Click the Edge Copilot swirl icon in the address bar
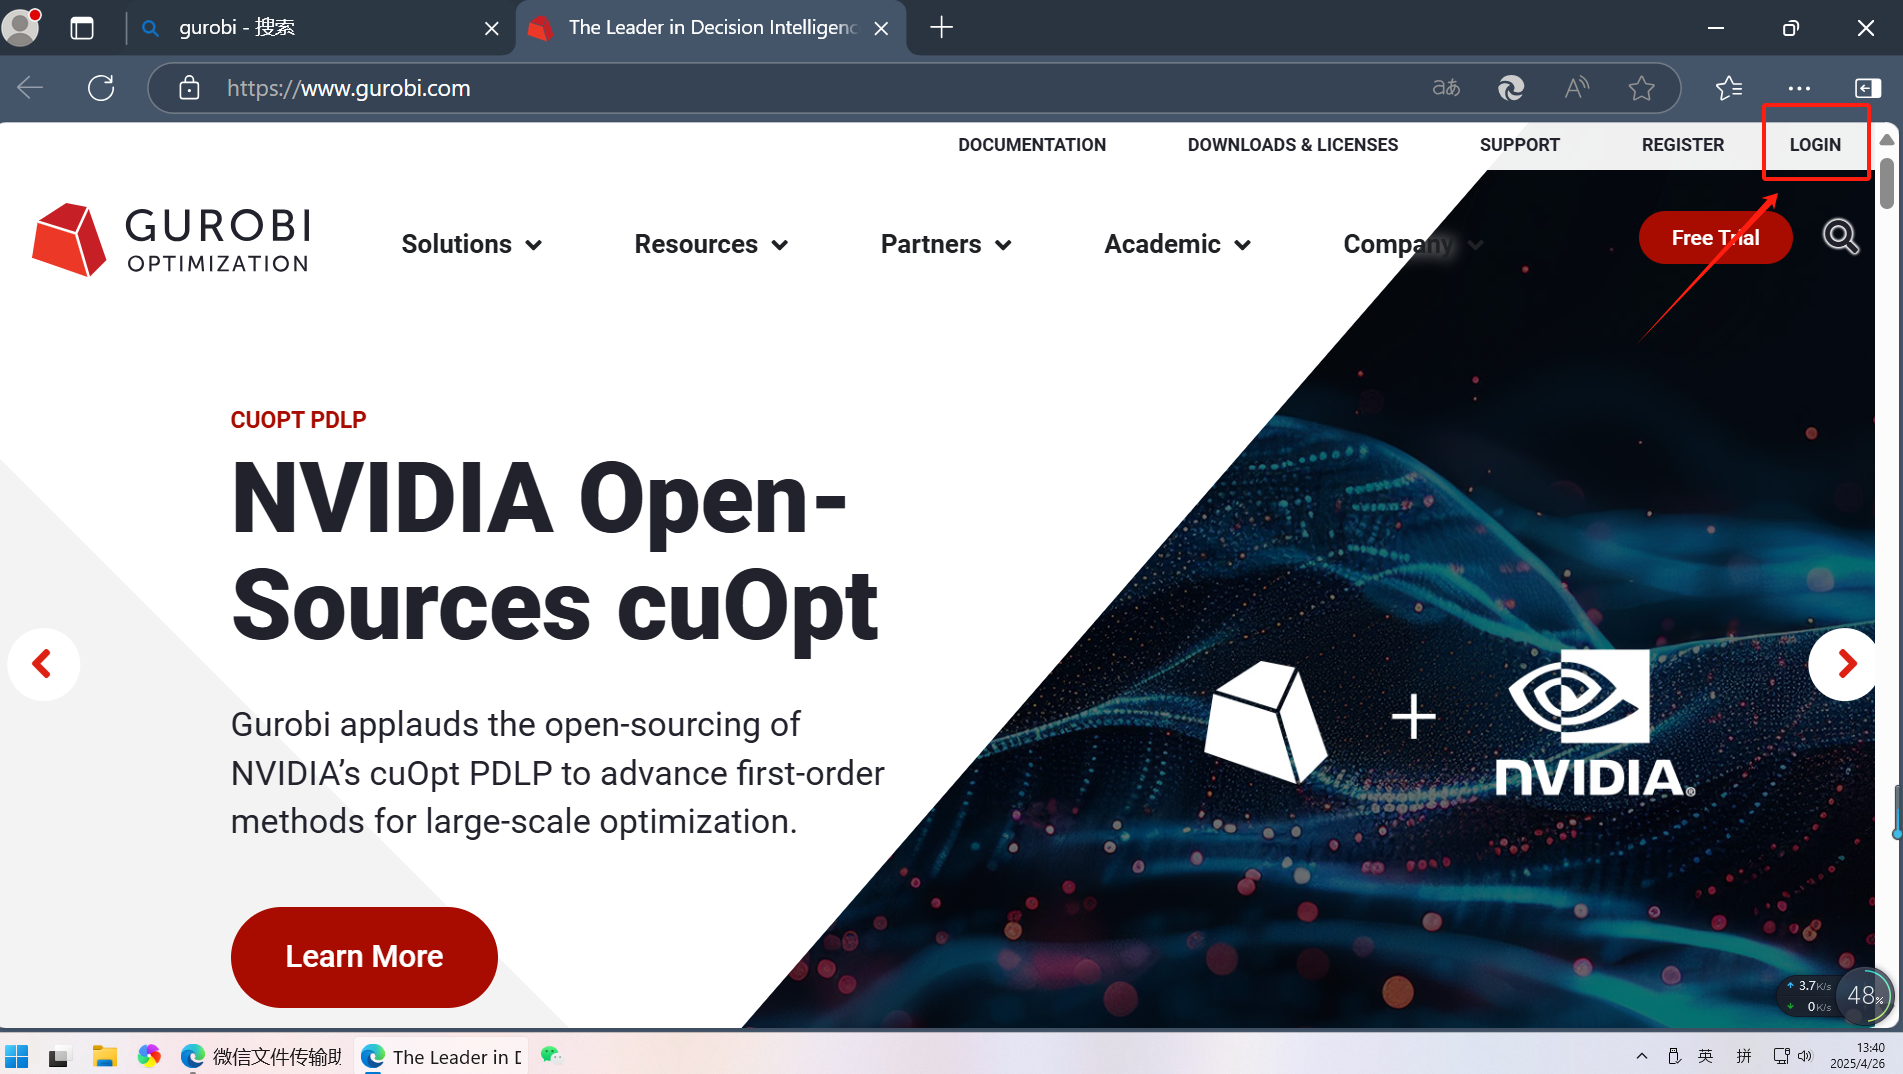This screenshot has height=1074, width=1903. [x=1511, y=88]
